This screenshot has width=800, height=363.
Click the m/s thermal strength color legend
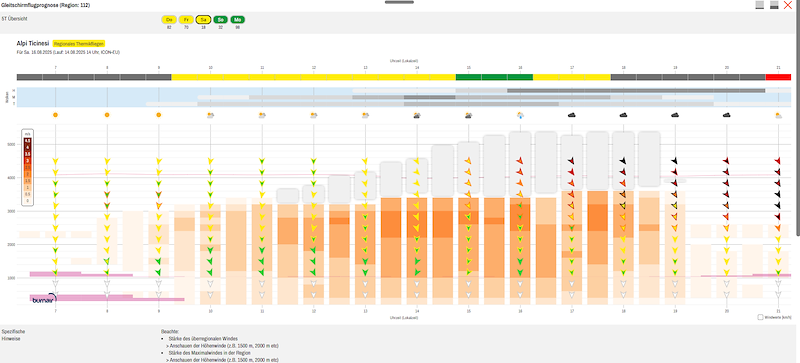click(28, 167)
